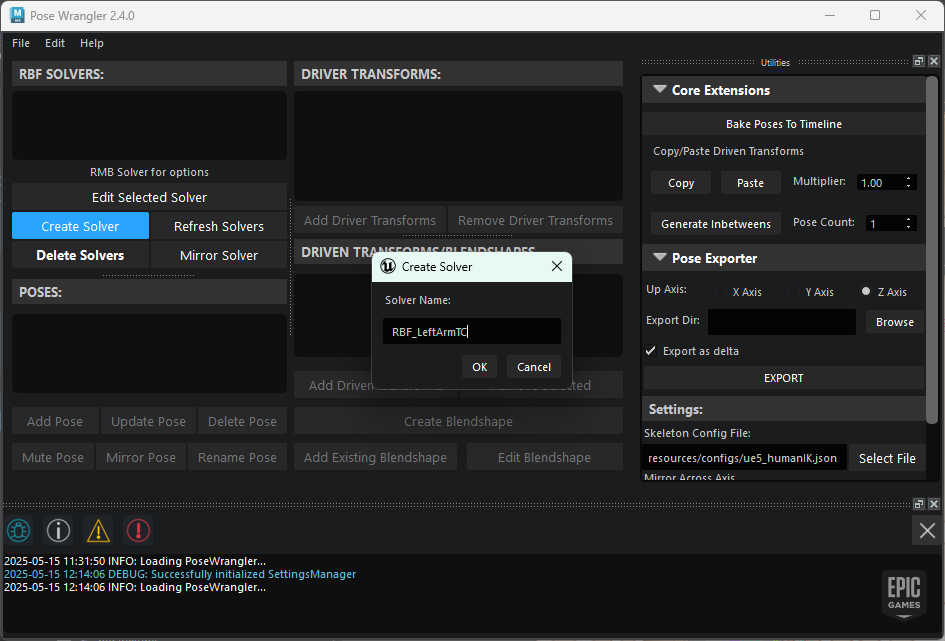This screenshot has width=945, height=641.
Task: Click Remove Driver Transforms
Action: coord(535,220)
